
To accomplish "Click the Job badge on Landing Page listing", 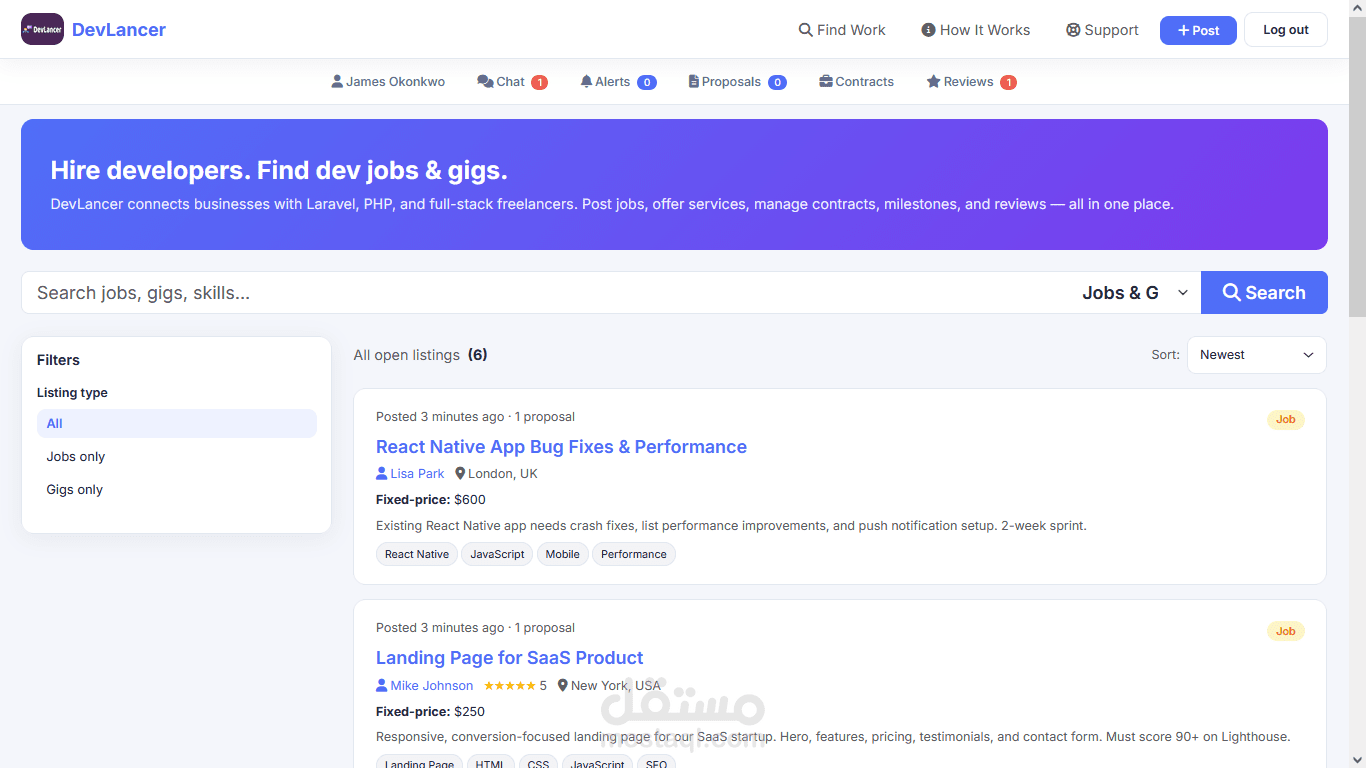I will click(x=1285, y=631).
